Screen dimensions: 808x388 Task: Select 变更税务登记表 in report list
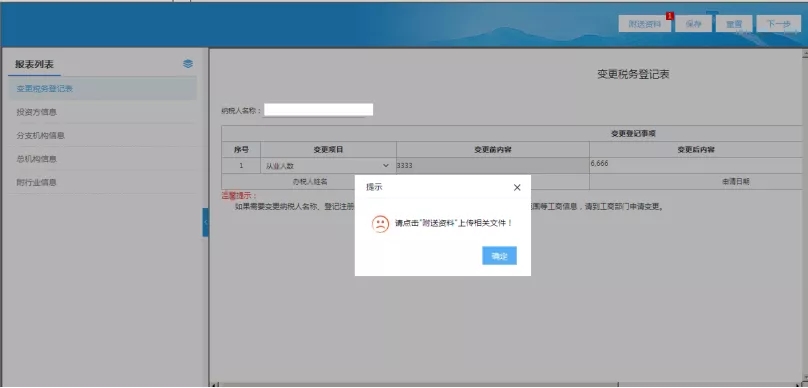click(x=103, y=89)
